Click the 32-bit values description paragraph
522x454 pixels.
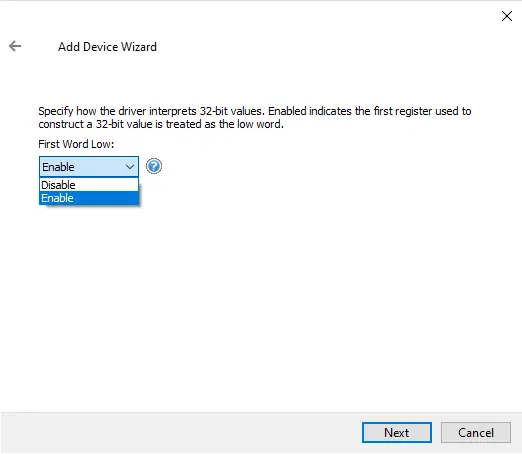(255, 117)
